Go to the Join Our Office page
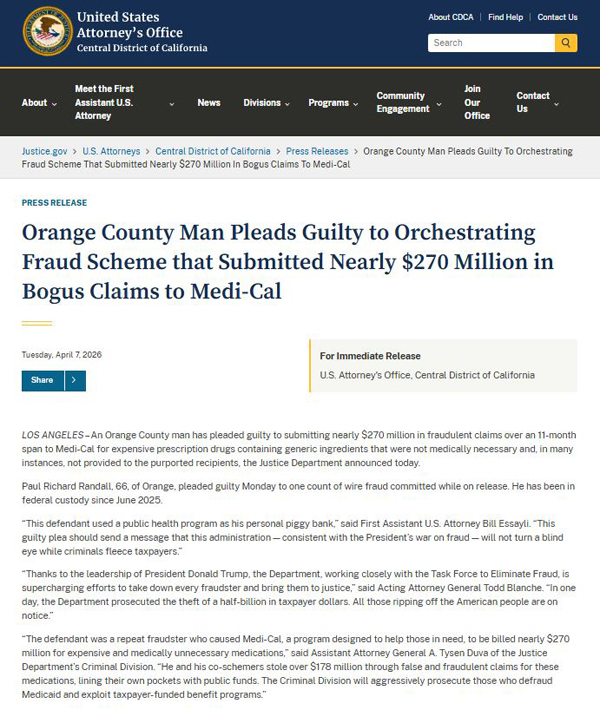This screenshot has width=600, height=710. pos(477,103)
